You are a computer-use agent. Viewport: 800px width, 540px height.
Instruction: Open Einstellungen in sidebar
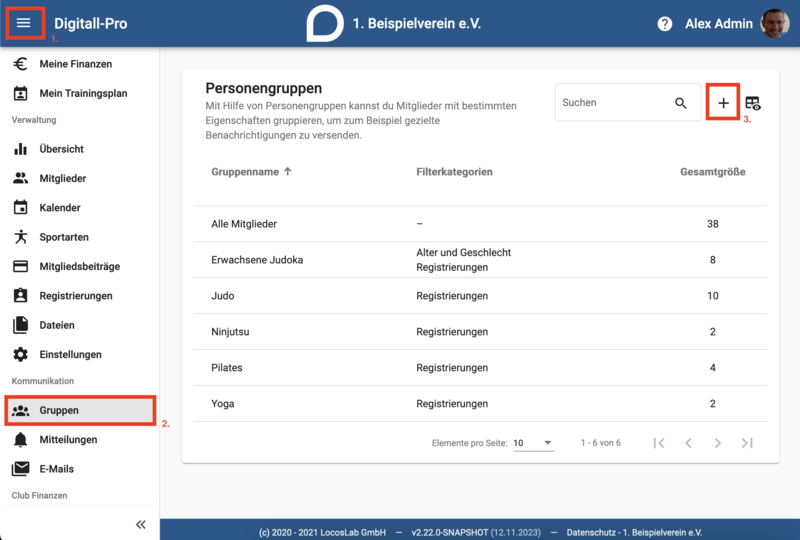[80, 354]
